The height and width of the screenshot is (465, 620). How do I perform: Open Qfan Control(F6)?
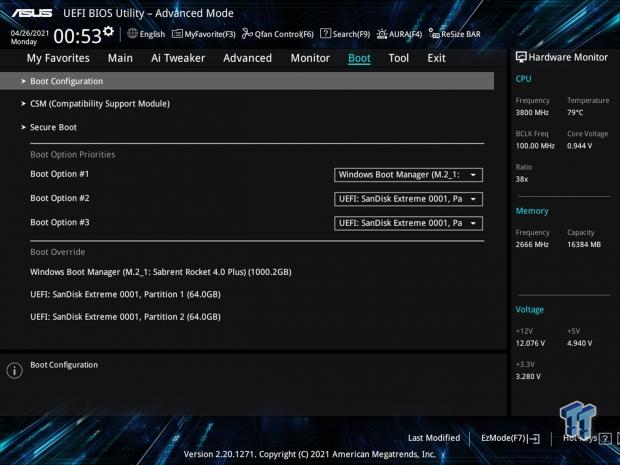[x=278, y=34]
